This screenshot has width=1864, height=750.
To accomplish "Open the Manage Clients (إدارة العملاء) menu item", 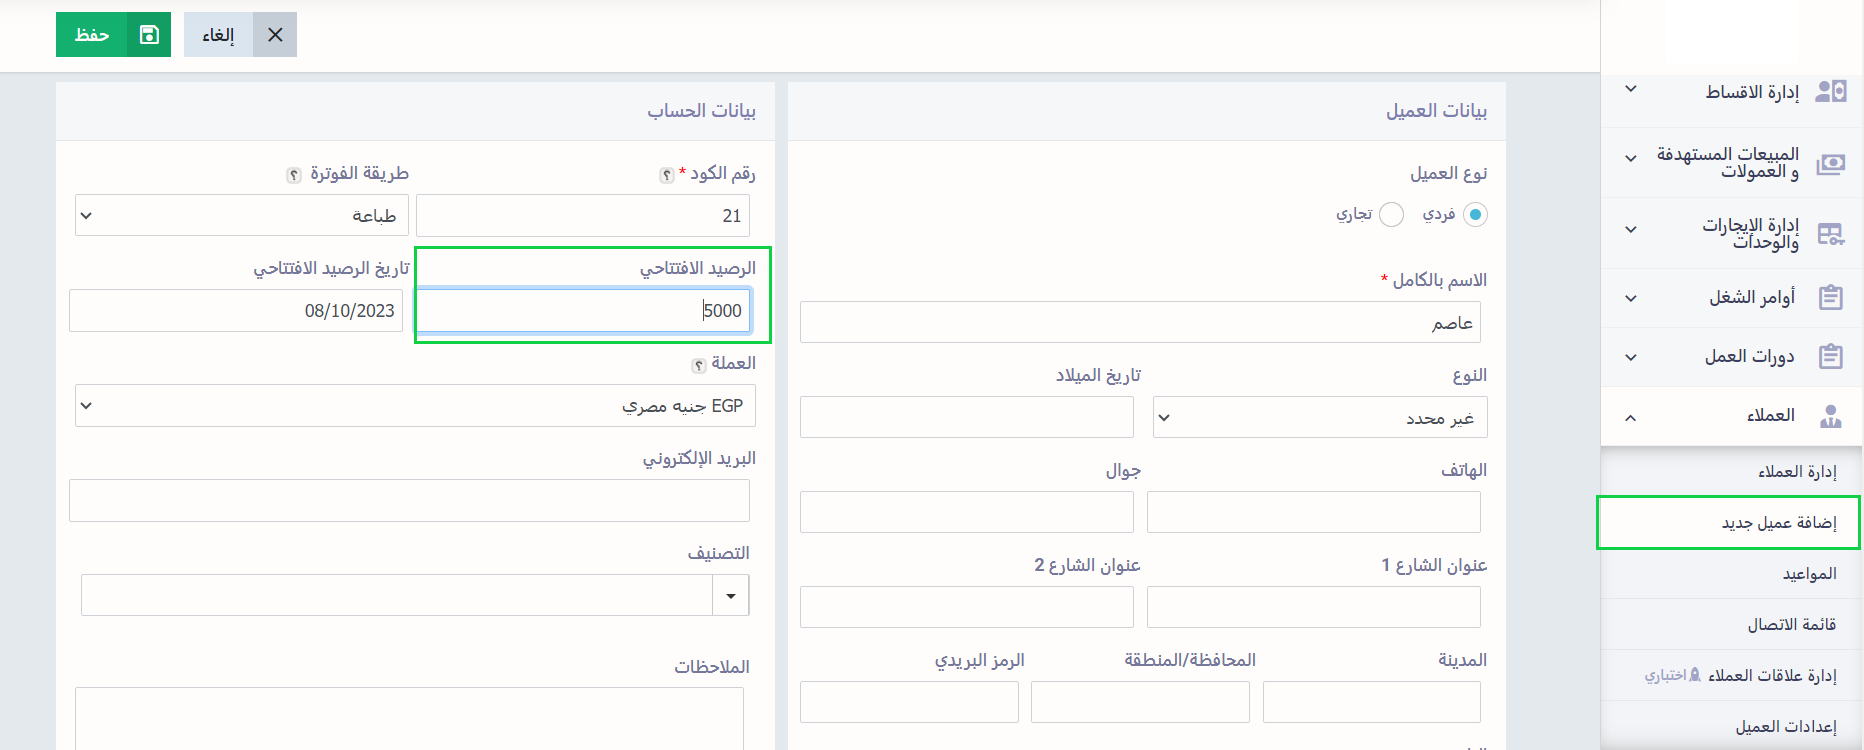I will (x=1796, y=472).
